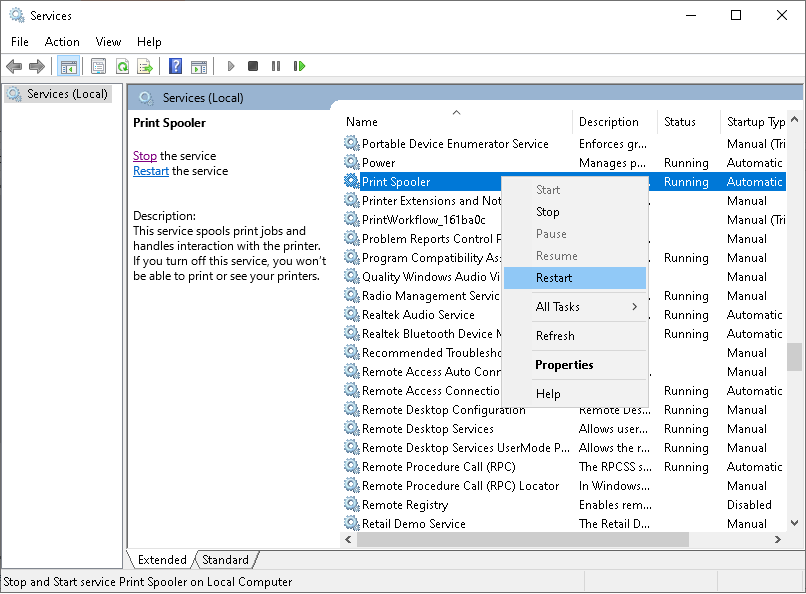The height and width of the screenshot is (594, 806).
Task: Open the File menu
Action: [20, 42]
